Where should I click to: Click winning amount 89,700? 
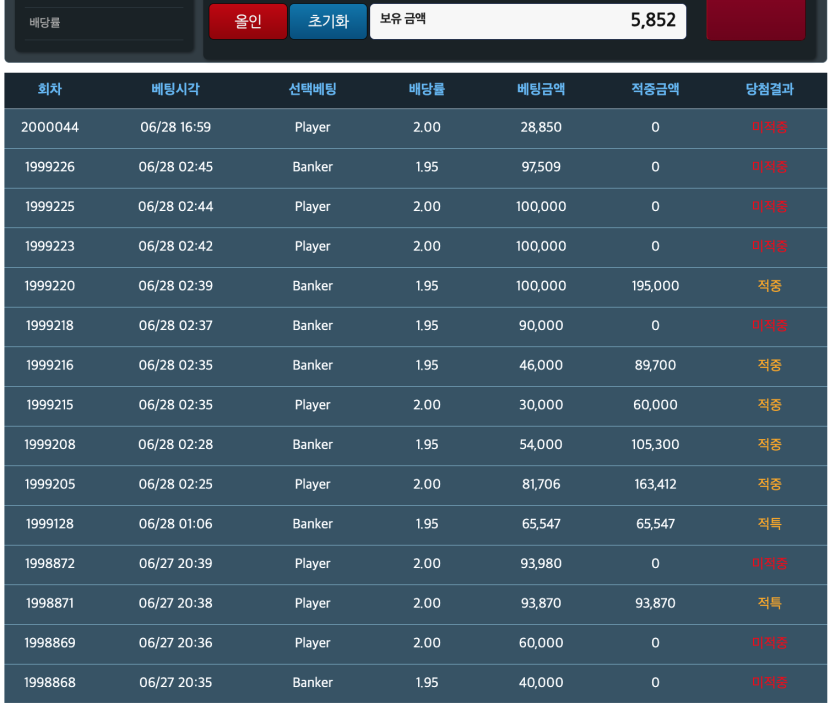(x=656, y=365)
